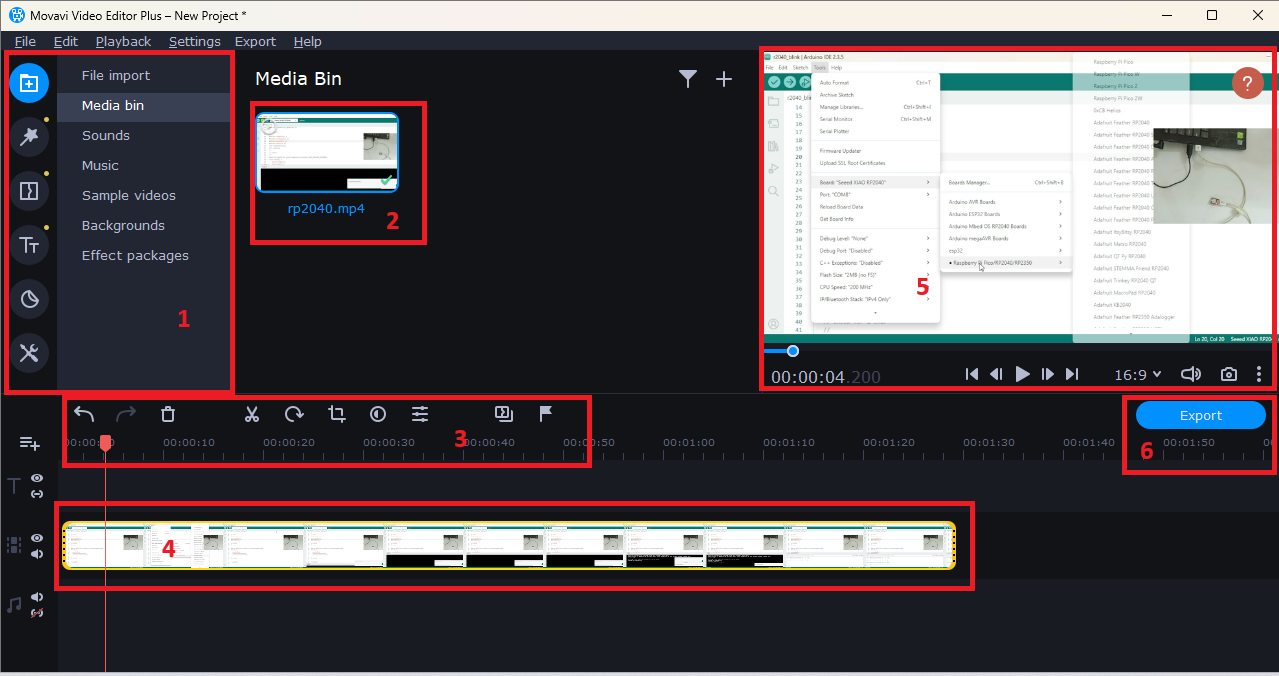This screenshot has height=676, width=1279.
Task: Open the Settings menu
Action: (x=195, y=41)
